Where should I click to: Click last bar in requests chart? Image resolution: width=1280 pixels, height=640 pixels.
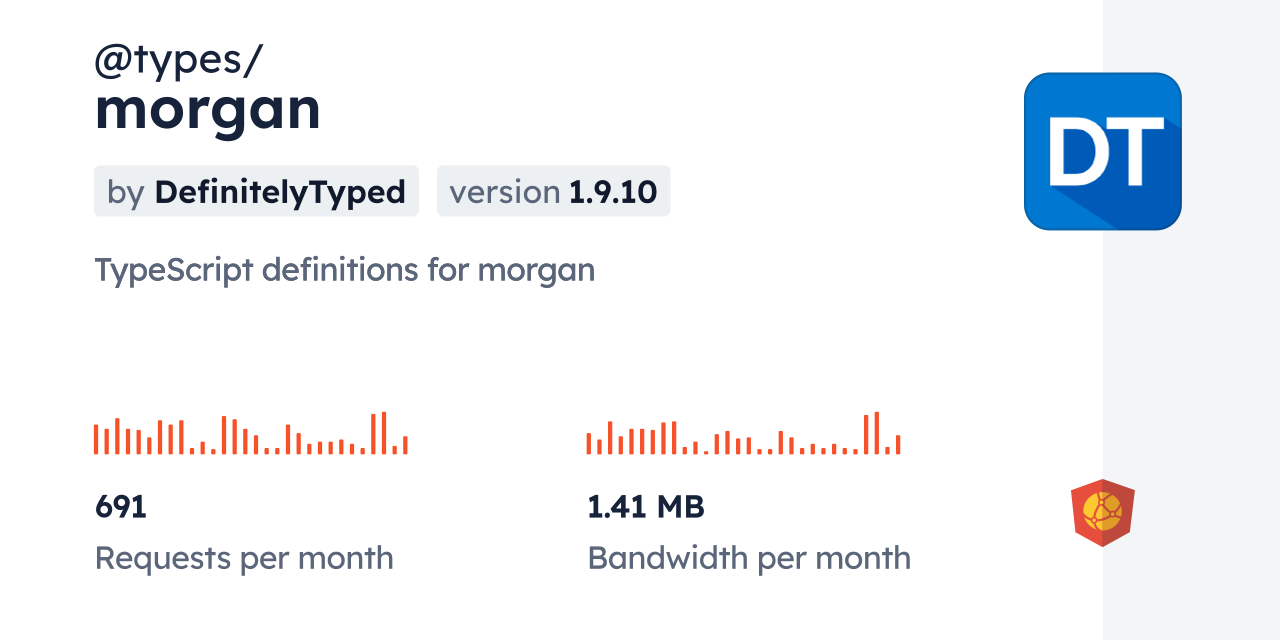(x=405, y=445)
